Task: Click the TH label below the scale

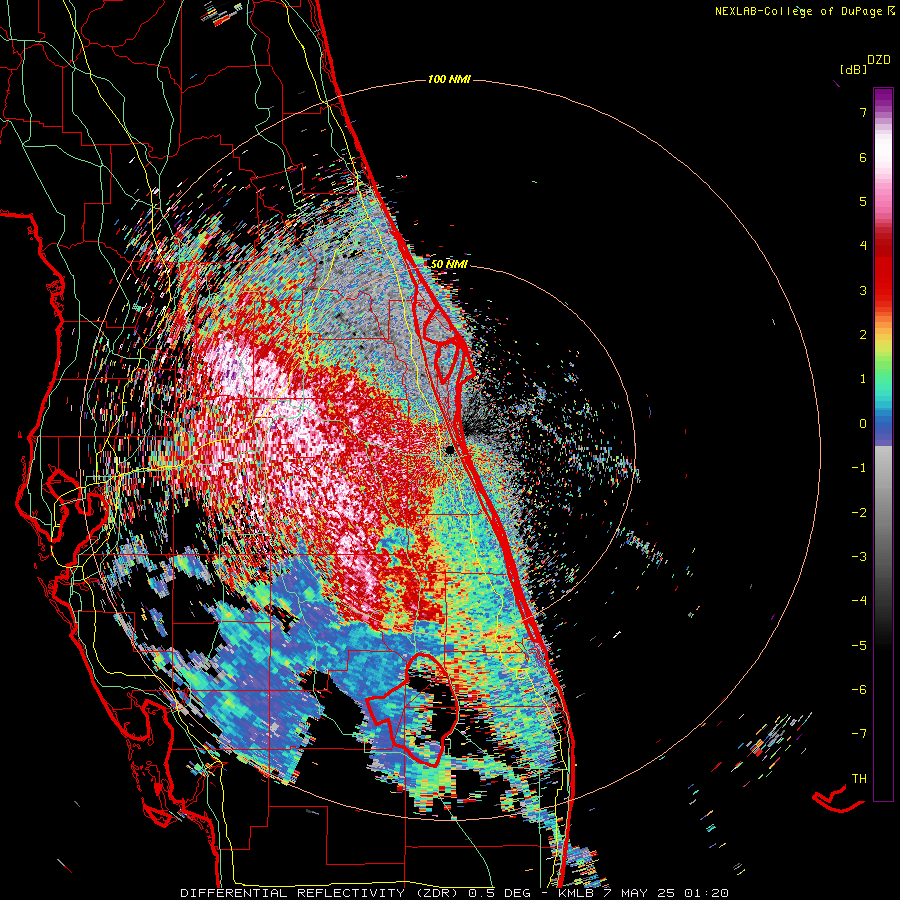Action: coord(859,779)
